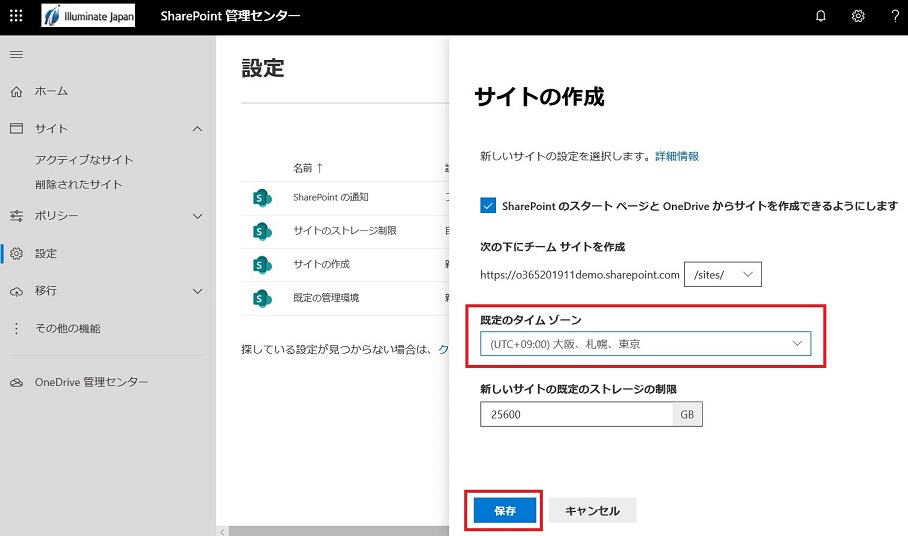The image size is (908, 536).
Task: Click the 保存 button
Action: pos(505,511)
